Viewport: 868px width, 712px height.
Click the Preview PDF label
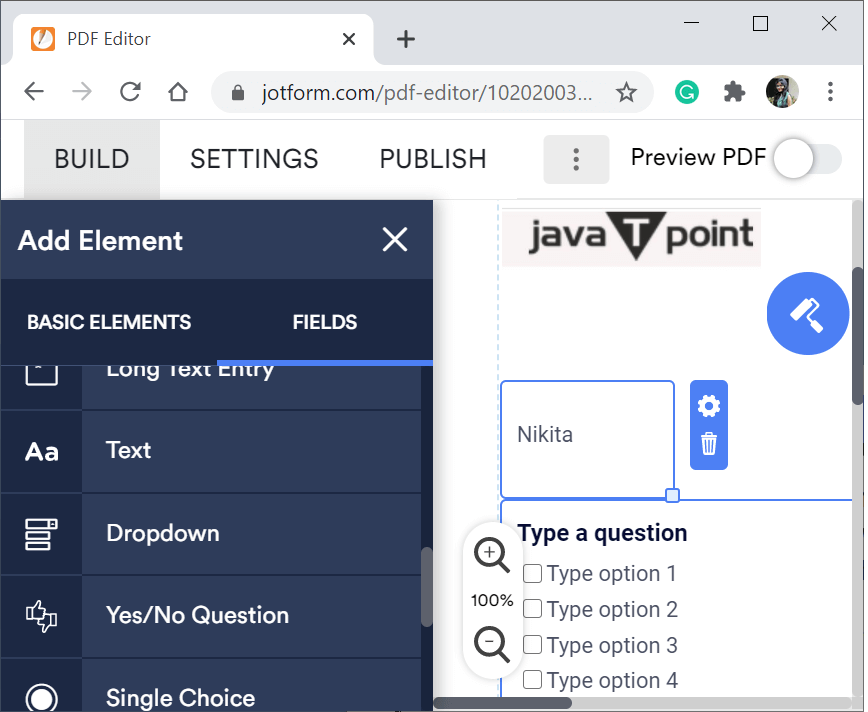click(x=698, y=158)
